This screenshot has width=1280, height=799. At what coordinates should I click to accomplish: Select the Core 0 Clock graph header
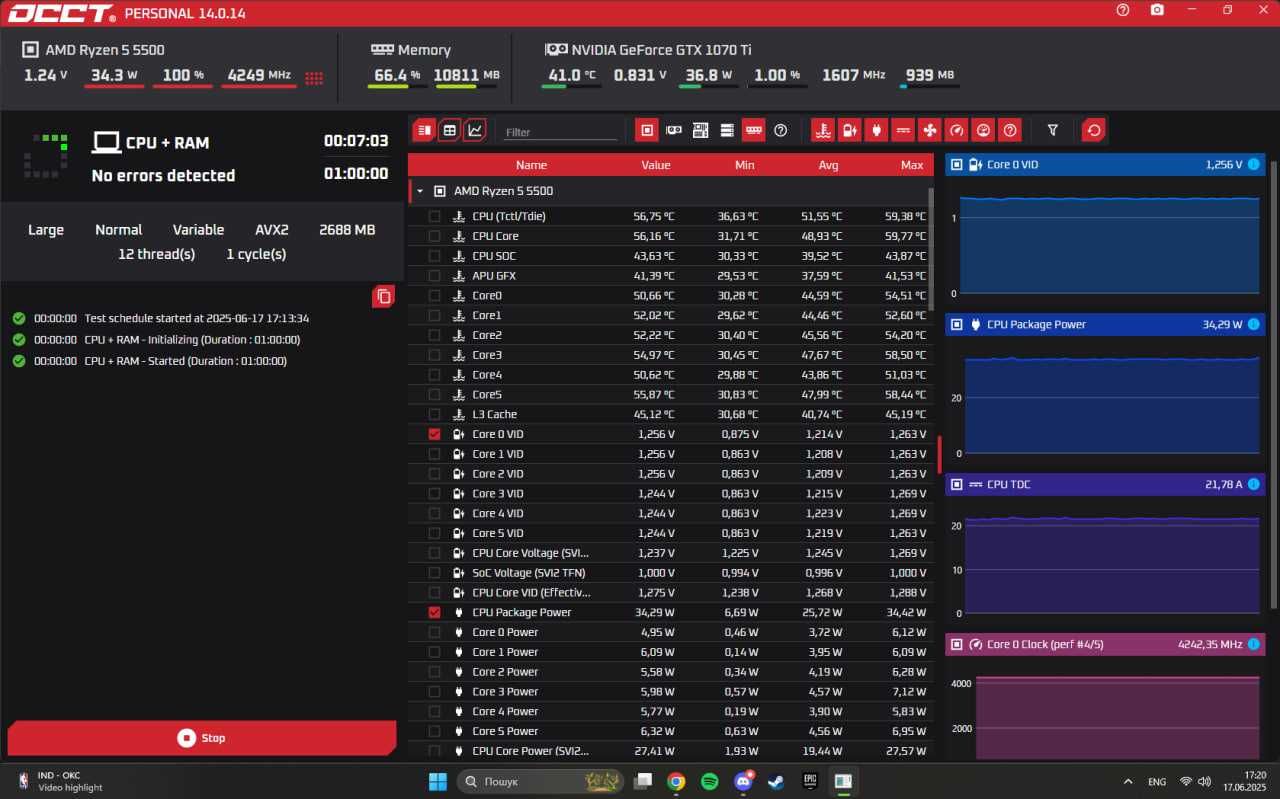tap(1105, 644)
